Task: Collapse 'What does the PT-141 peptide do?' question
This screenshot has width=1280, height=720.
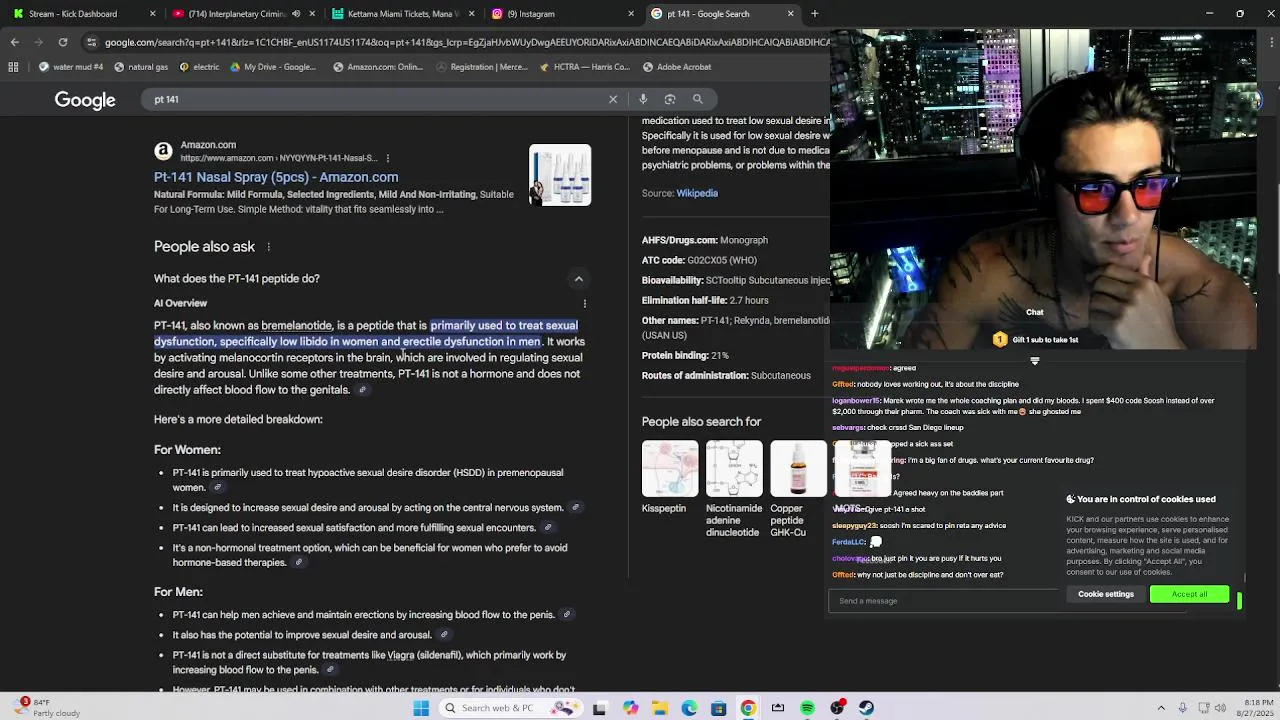Action: tap(578, 279)
